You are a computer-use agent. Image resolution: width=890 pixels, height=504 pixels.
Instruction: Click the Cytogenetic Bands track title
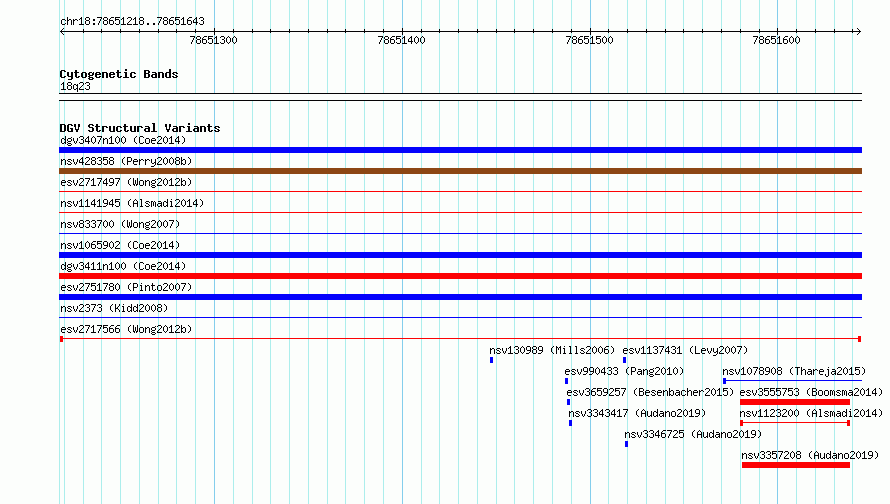coord(119,74)
